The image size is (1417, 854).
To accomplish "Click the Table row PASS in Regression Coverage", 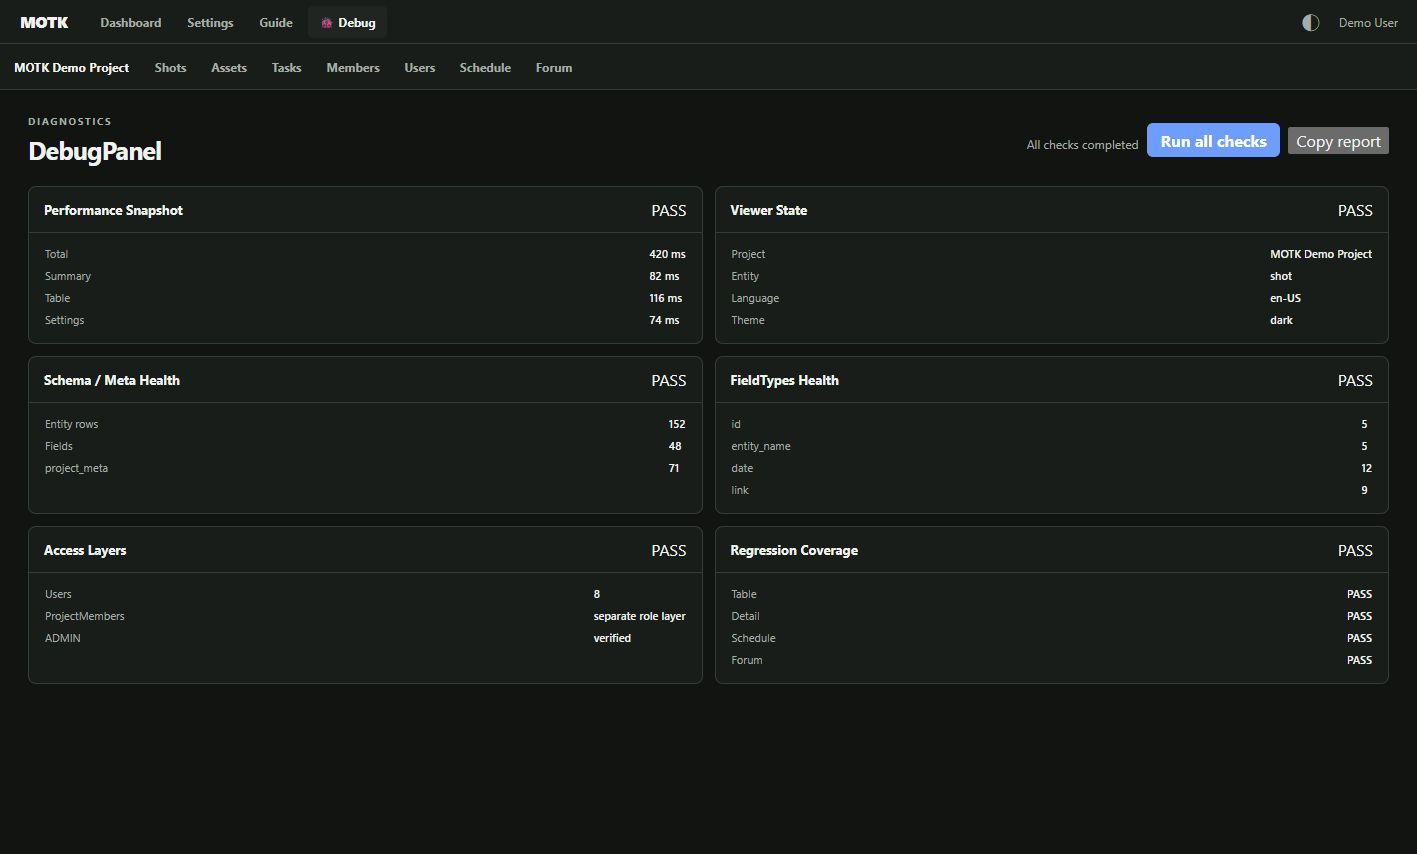I will (x=1359, y=594).
